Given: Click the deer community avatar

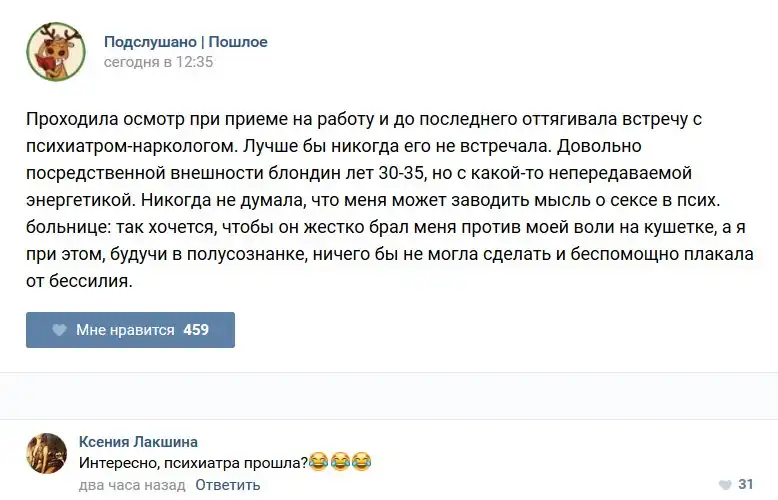Looking at the screenshot, I should coord(54,52).
